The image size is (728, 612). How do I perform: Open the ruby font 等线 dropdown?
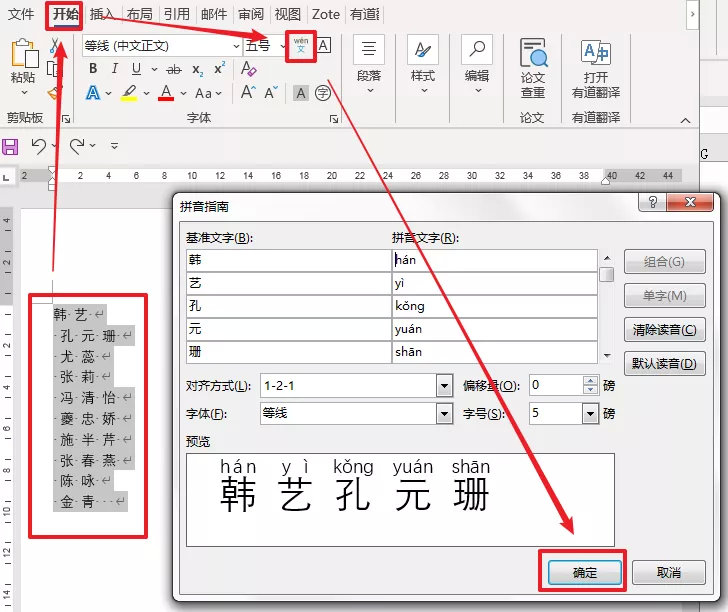444,413
